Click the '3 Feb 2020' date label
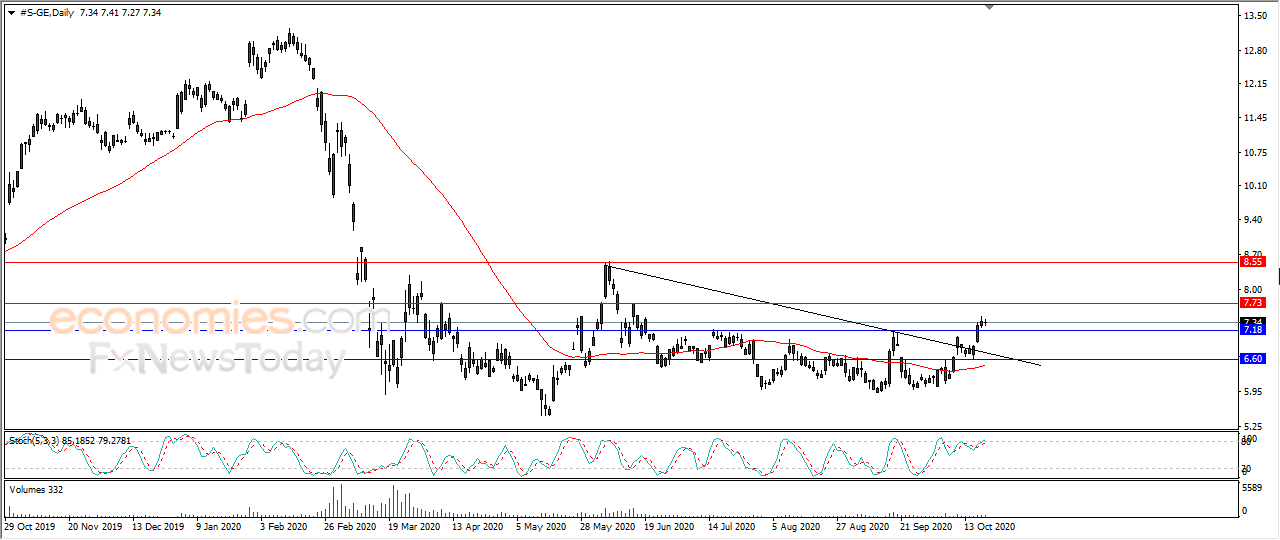Image resolution: width=1280 pixels, height=540 pixels. 284,525
